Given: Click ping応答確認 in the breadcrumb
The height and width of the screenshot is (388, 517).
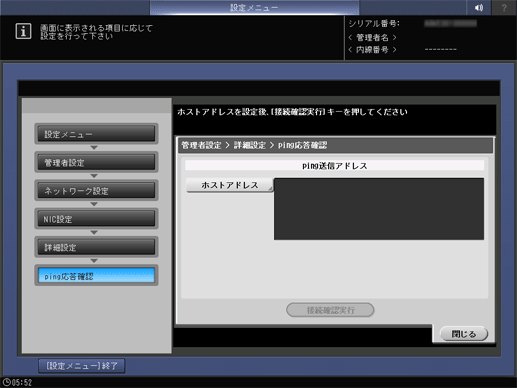Looking at the screenshot, I should (x=302, y=145).
